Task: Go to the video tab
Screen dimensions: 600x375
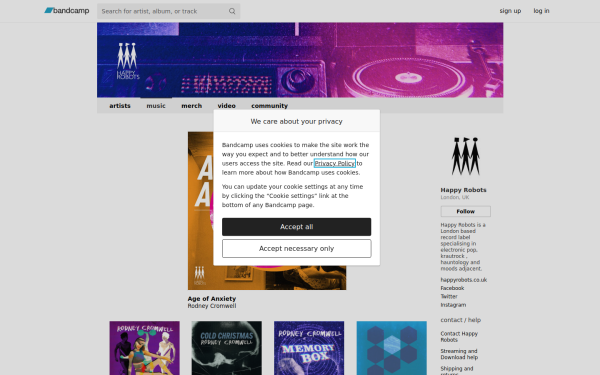Action: (x=227, y=106)
